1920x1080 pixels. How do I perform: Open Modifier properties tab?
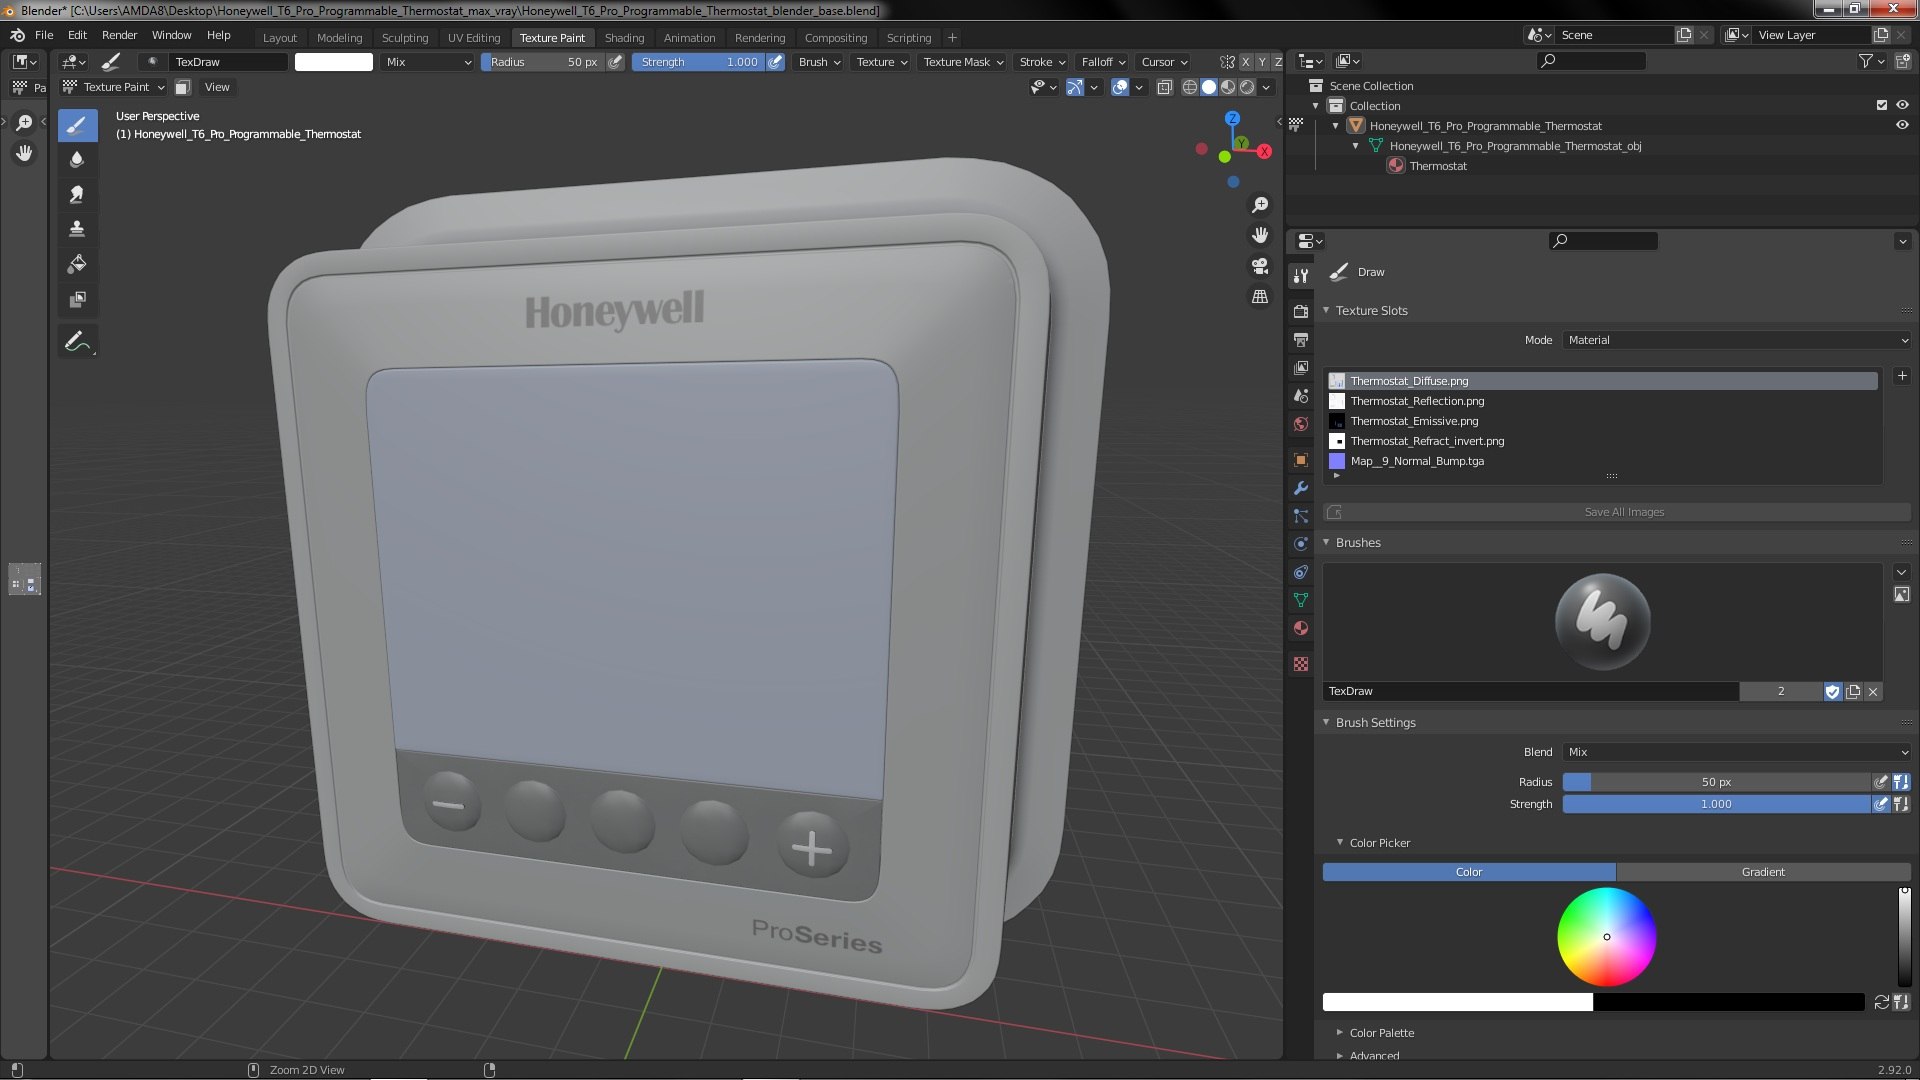click(x=1301, y=488)
